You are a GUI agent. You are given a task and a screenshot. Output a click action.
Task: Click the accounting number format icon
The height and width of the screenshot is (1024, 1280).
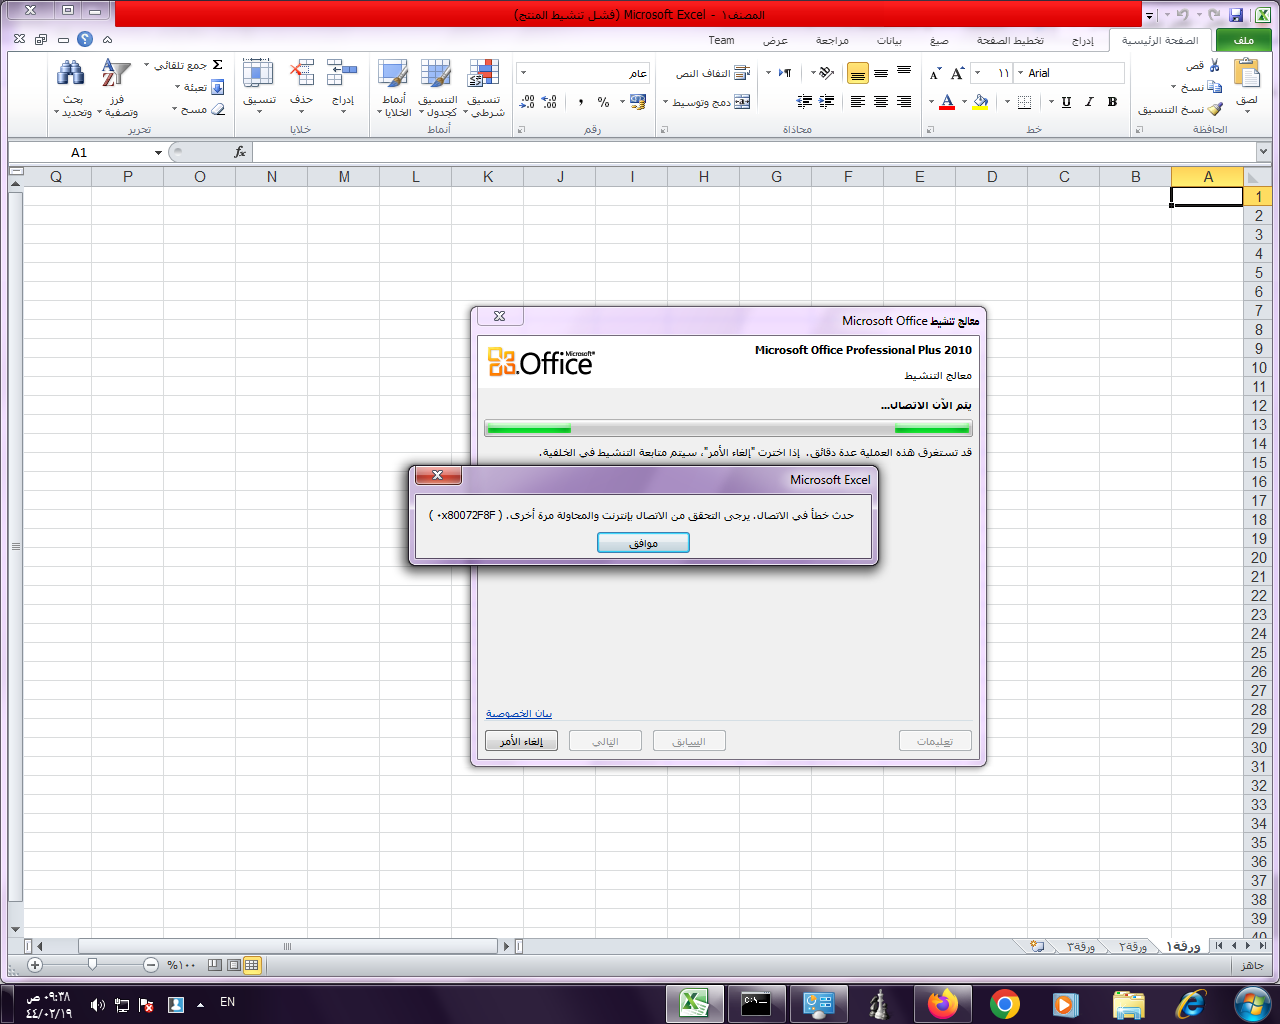pyautogui.click(x=638, y=102)
